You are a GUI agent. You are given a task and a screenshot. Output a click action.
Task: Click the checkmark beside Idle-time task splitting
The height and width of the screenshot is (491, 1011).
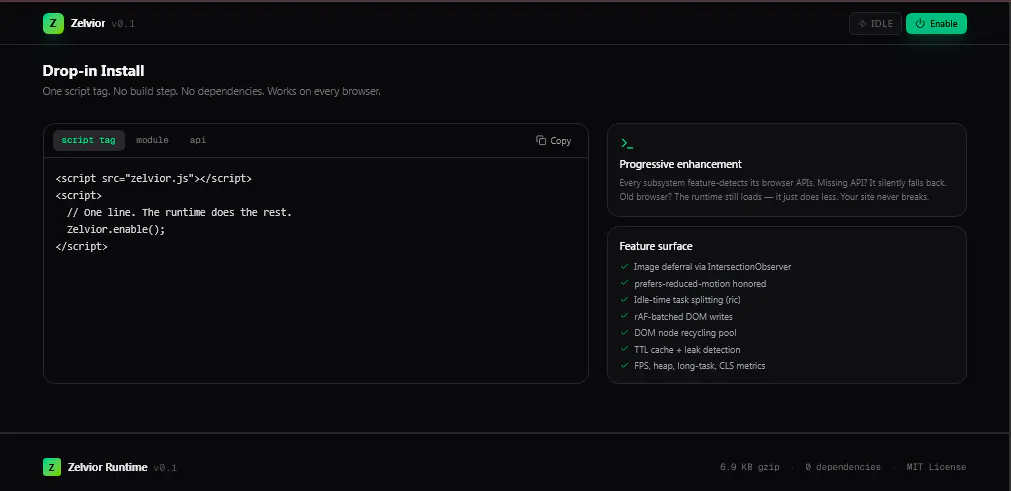[x=624, y=300]
